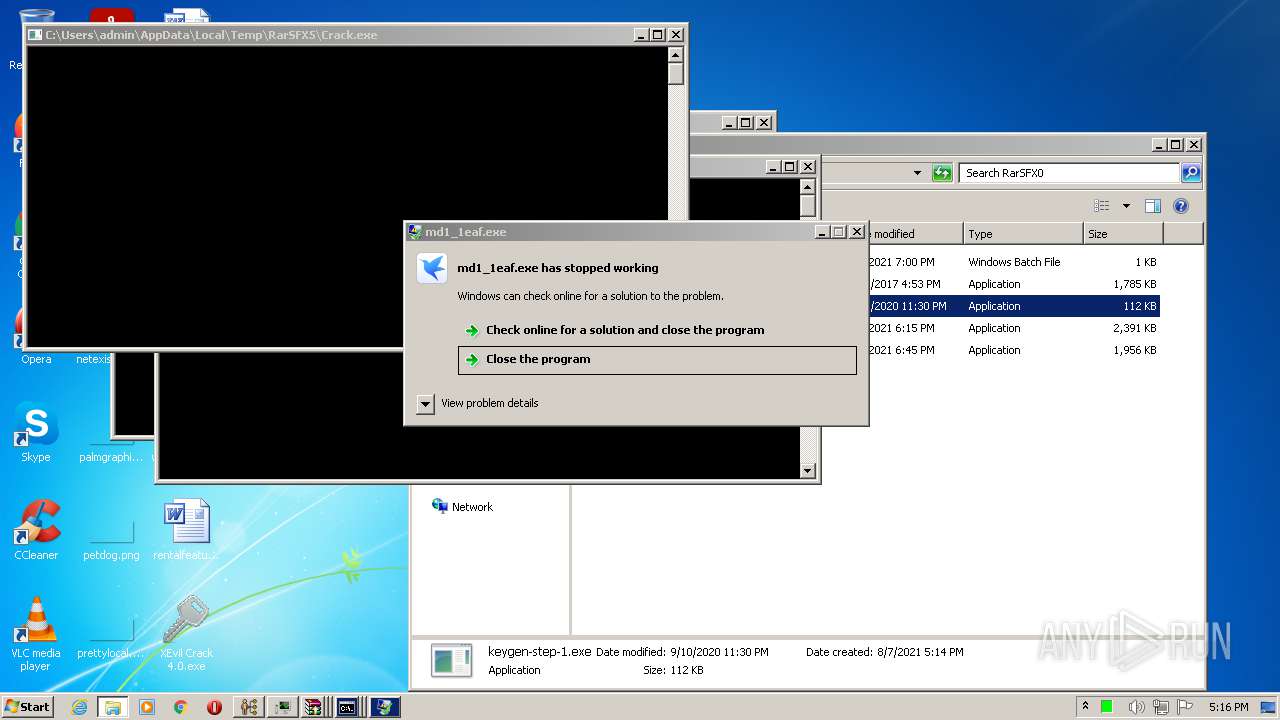Sort files by Type column
Screen dimensions: 1280x720
pyautogui.click(x=1023, y=234)
